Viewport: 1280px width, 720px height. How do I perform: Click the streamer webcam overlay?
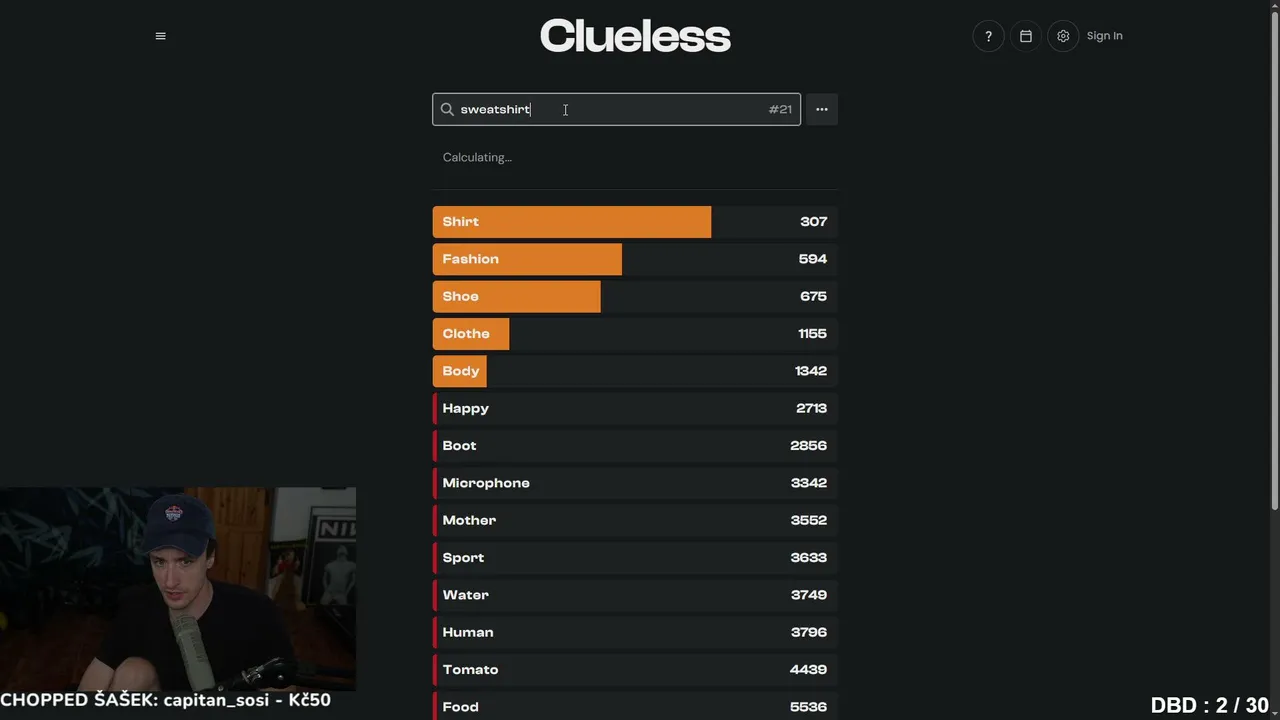[x=178, y=589]
